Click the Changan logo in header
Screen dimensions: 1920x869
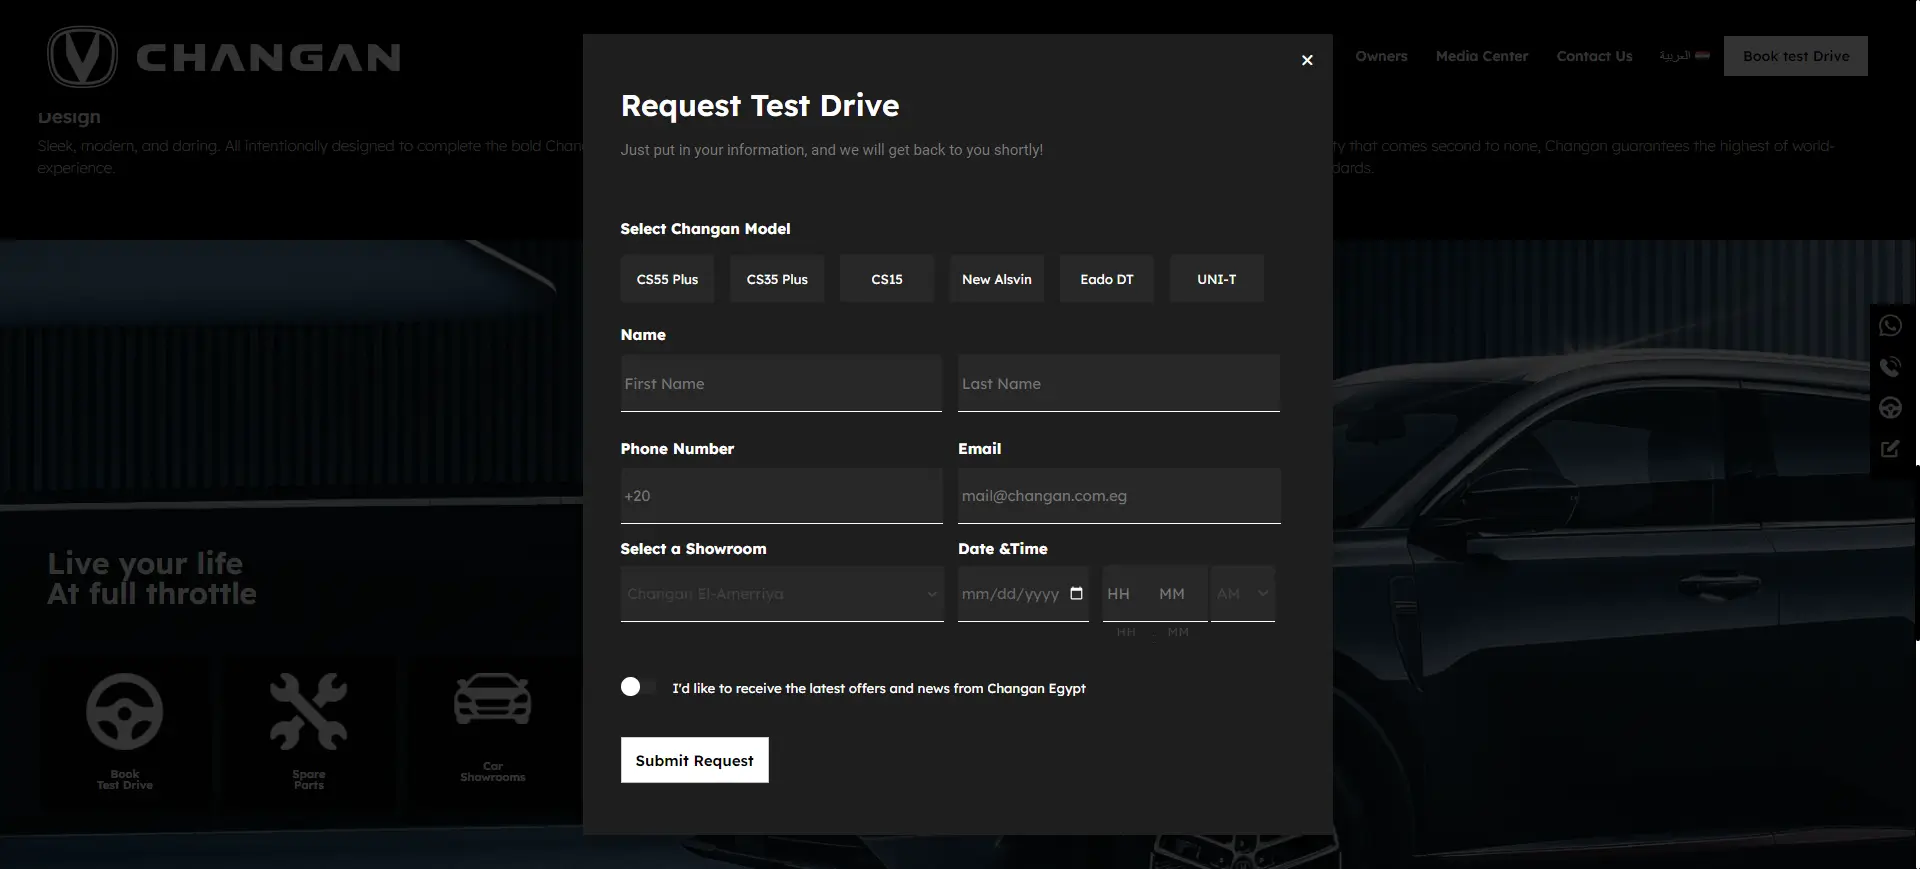tap(224, 57)
